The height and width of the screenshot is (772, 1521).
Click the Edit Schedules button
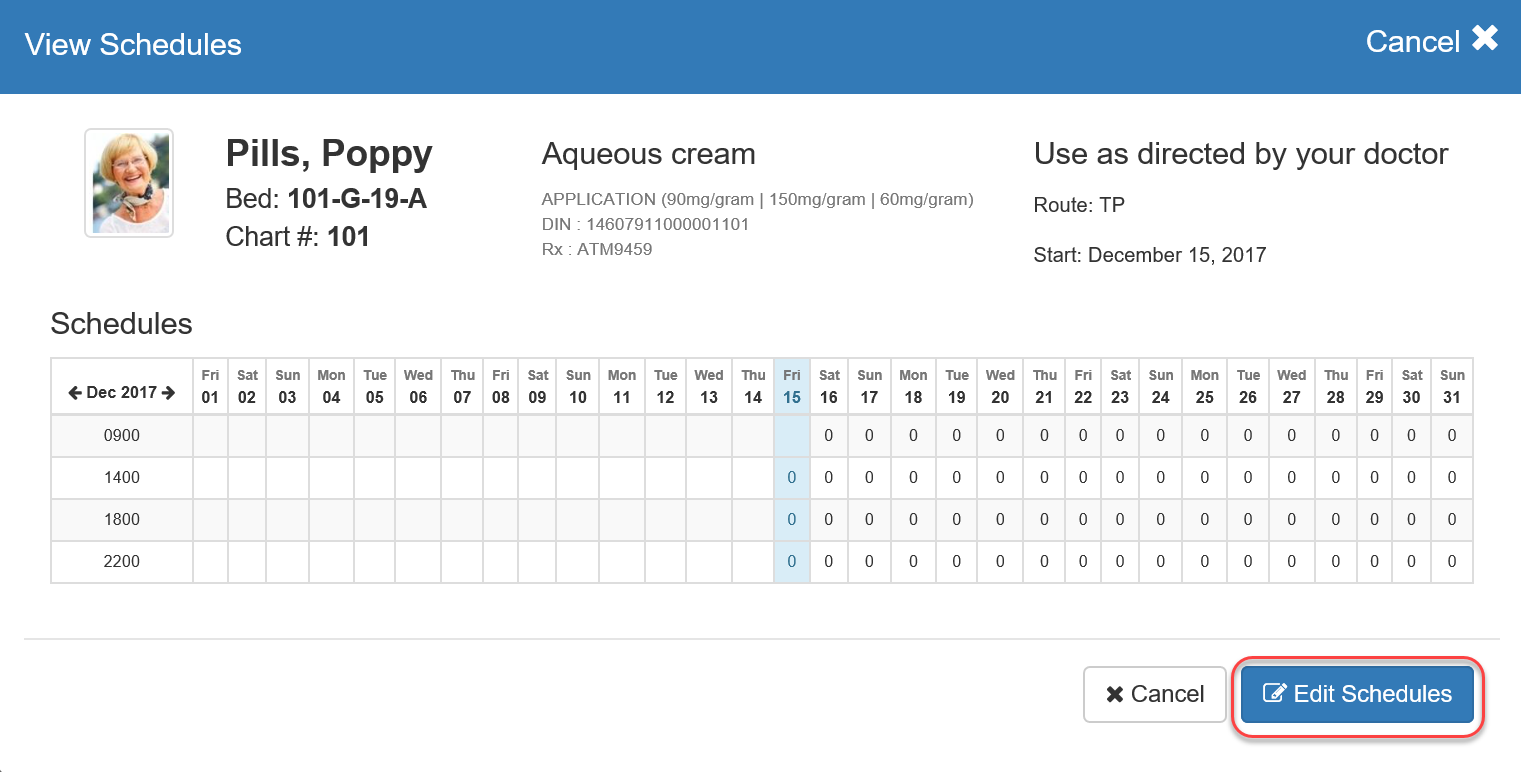coord(1357,694)
